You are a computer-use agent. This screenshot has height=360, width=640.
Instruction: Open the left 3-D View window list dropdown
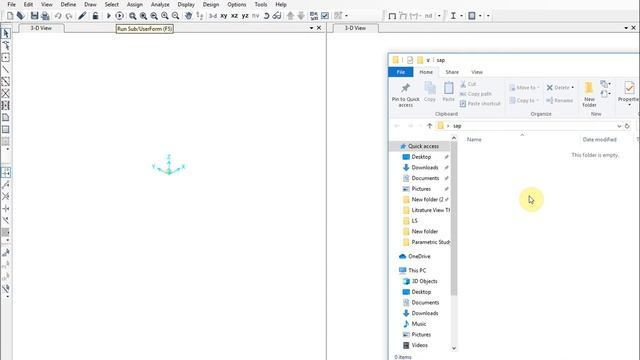tap(311, 28)
